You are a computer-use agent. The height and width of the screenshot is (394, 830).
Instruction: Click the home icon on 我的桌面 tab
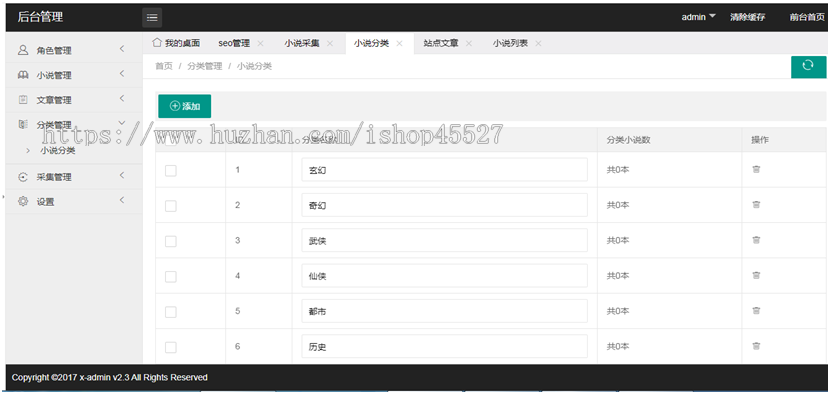pos(156,42)
